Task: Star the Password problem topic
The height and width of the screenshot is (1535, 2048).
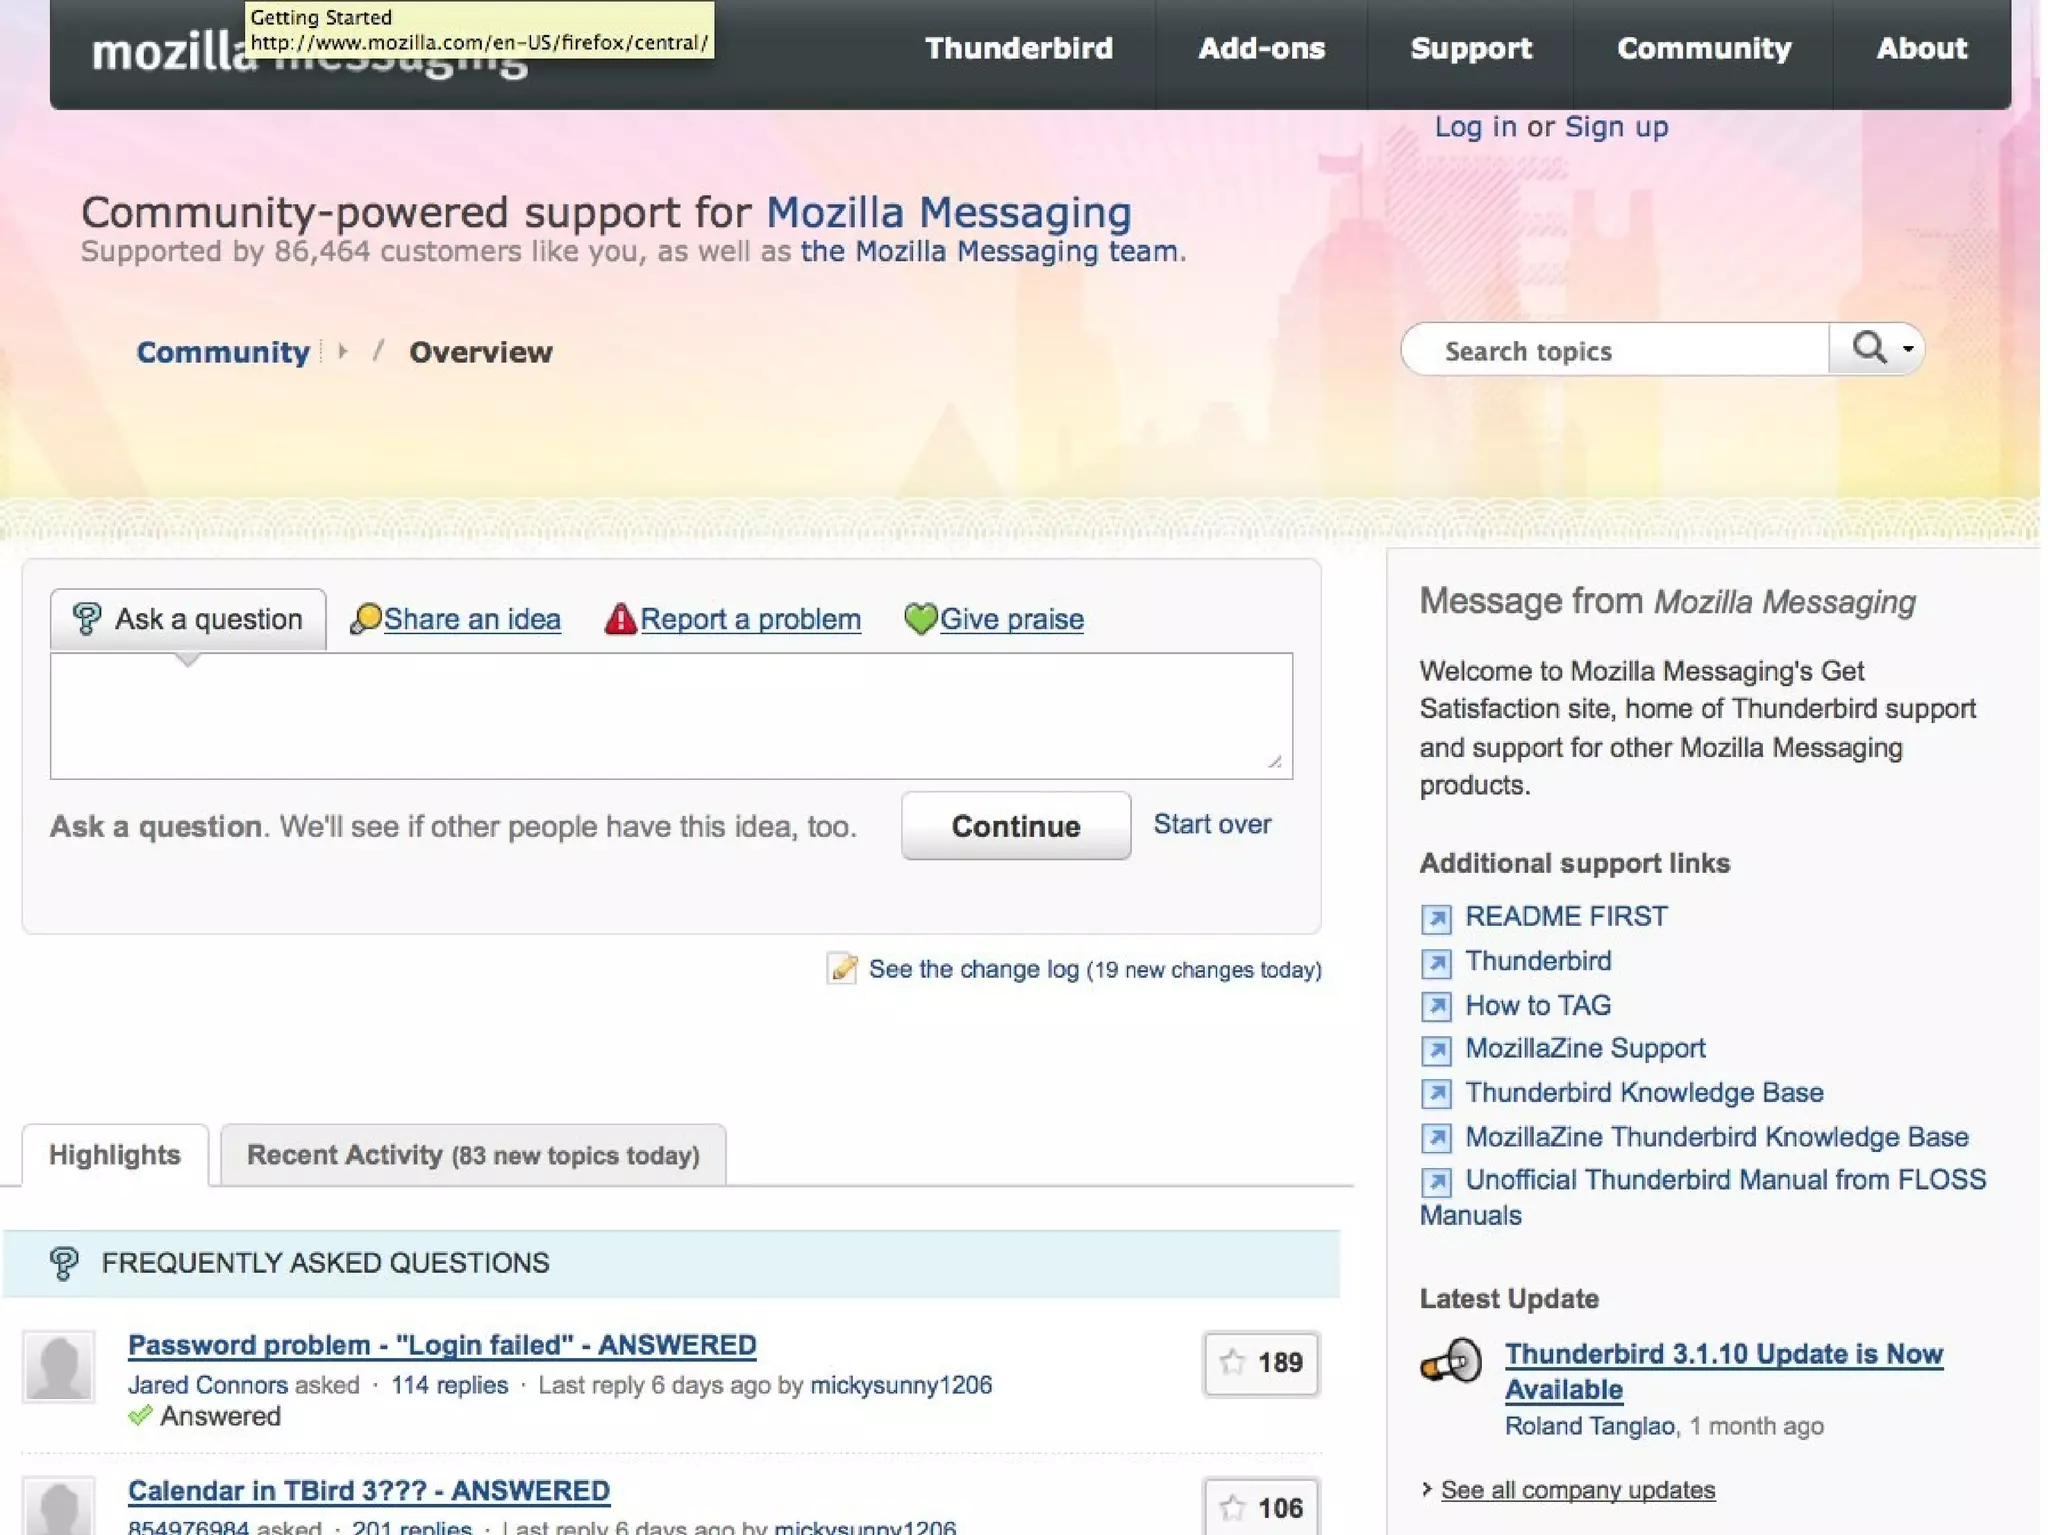Action: pos(1233,1362)
